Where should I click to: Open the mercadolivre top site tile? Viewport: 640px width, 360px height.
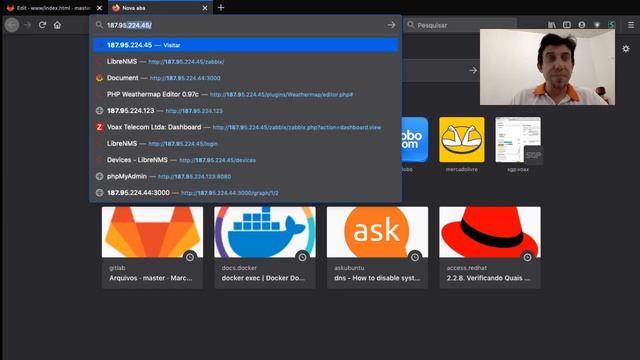pos(462,144)
